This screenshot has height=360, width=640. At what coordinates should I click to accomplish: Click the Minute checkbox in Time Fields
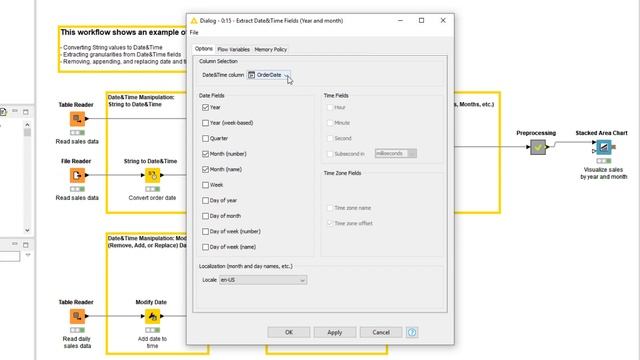pyautogui.click(x=330, y=123)
